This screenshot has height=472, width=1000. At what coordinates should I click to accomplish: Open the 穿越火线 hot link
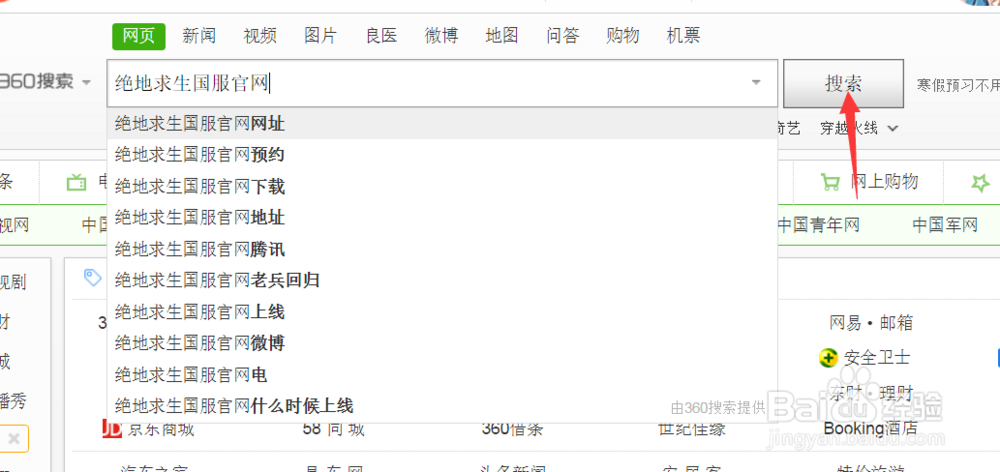[848, 129]
